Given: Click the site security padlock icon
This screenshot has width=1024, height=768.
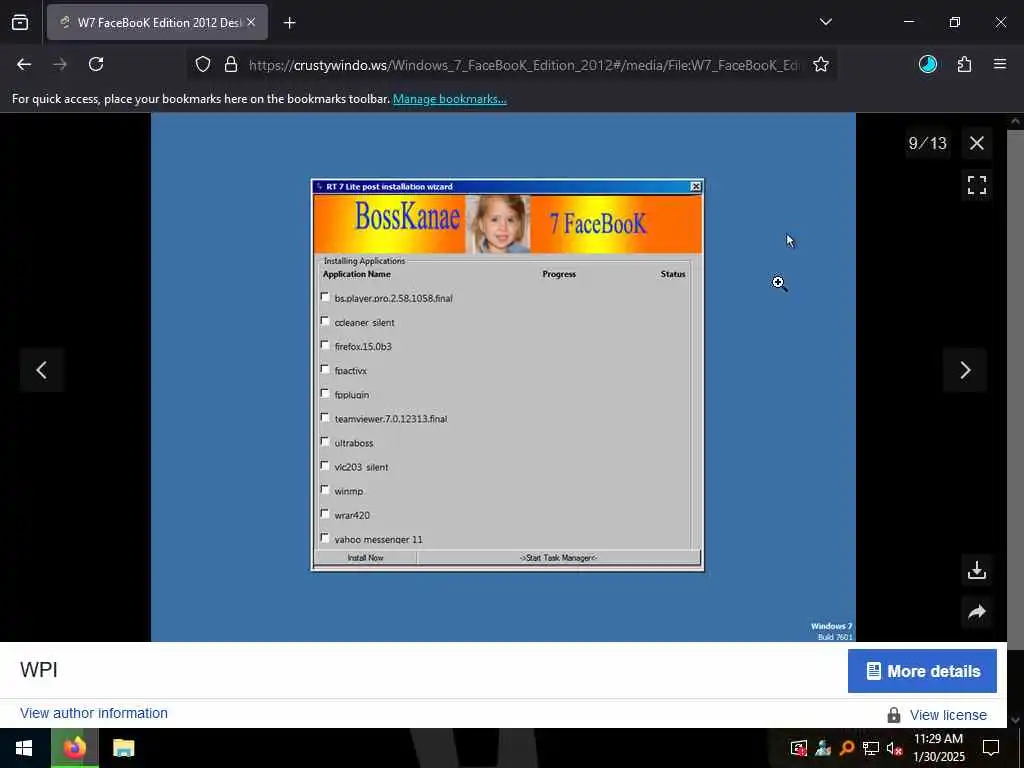Looking at the screenshot, I should tap(231, 64).
